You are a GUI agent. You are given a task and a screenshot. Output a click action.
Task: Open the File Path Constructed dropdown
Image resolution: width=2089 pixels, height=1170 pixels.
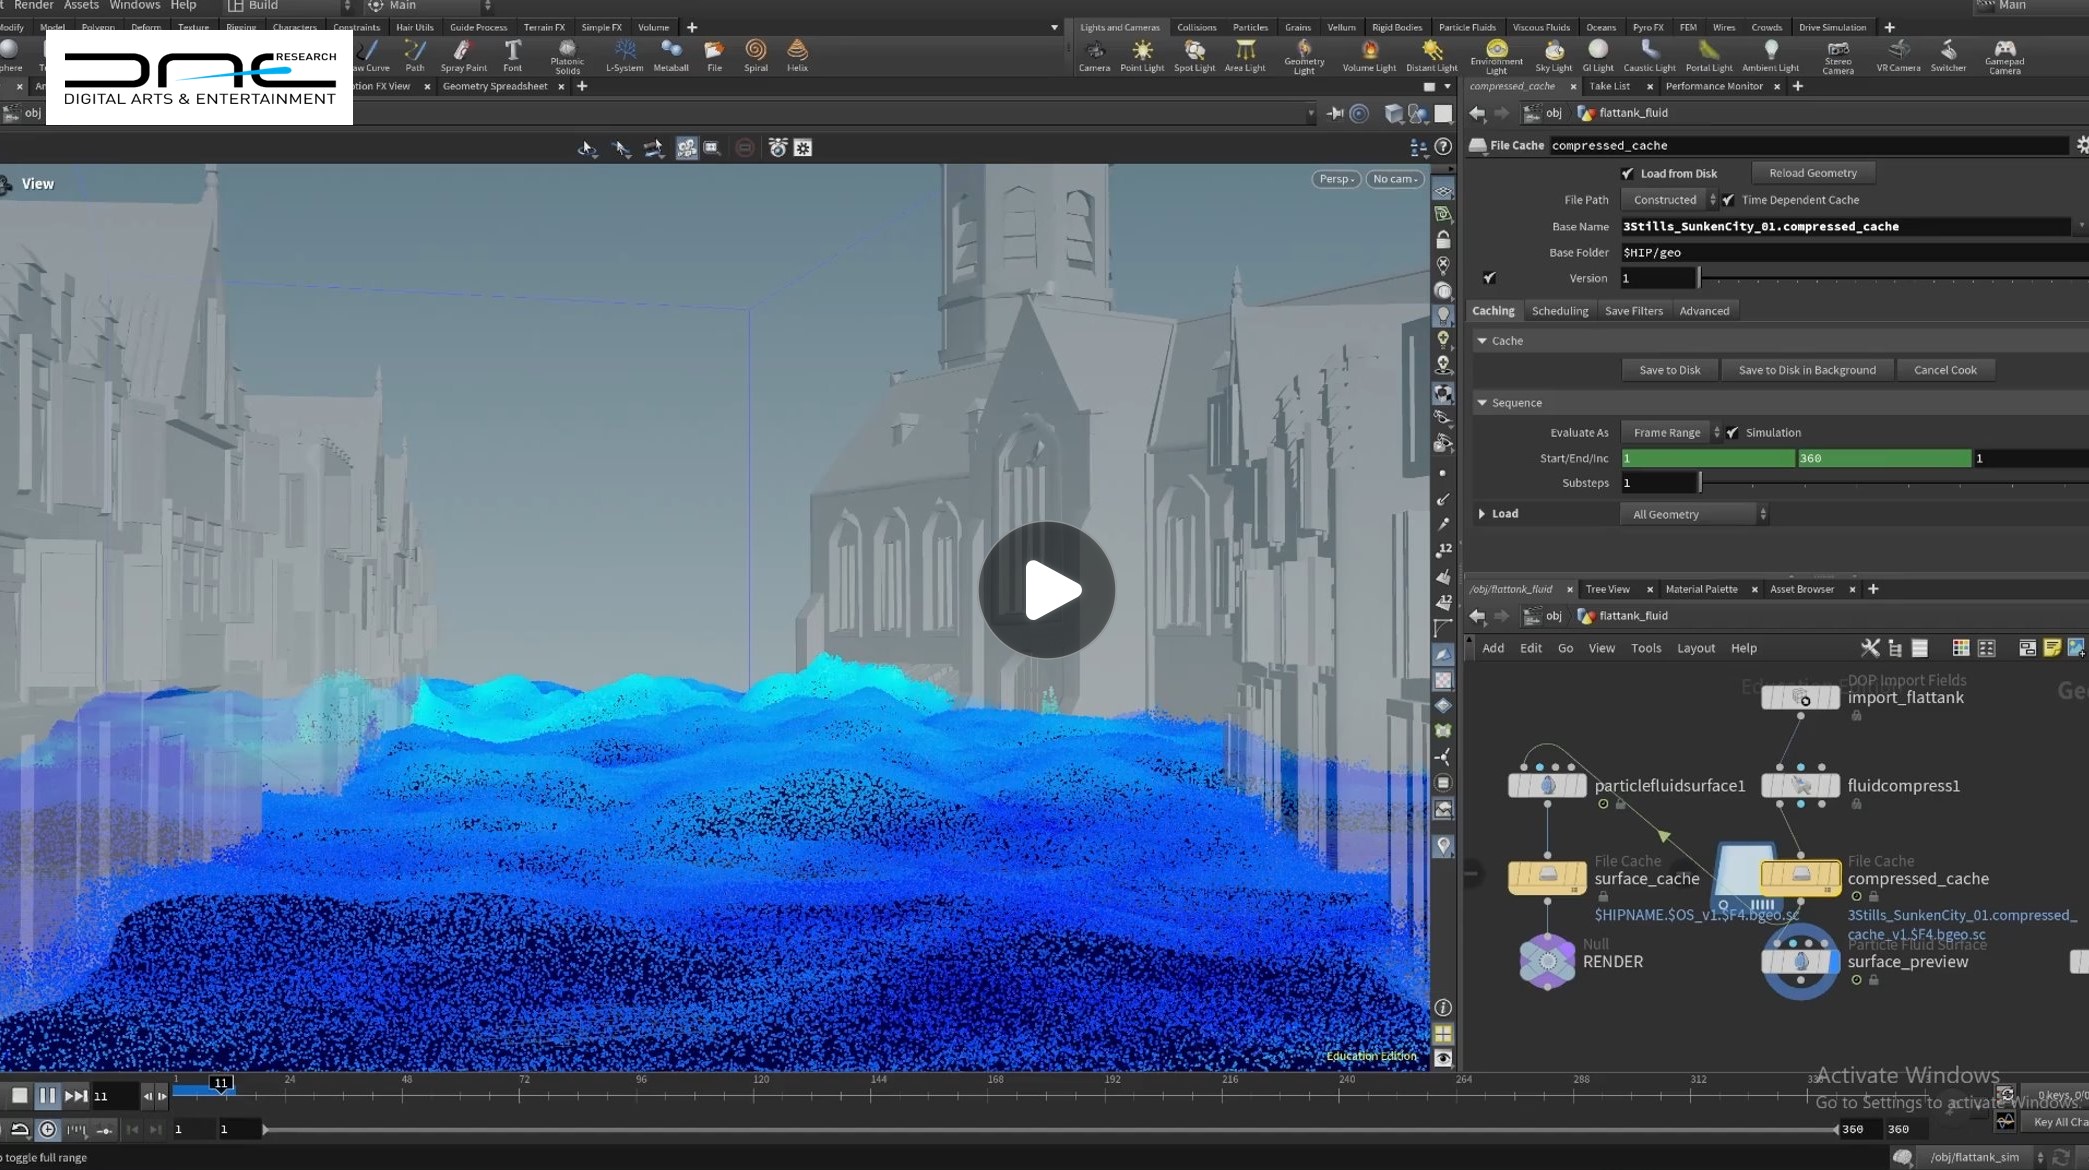pos(1669,199)
